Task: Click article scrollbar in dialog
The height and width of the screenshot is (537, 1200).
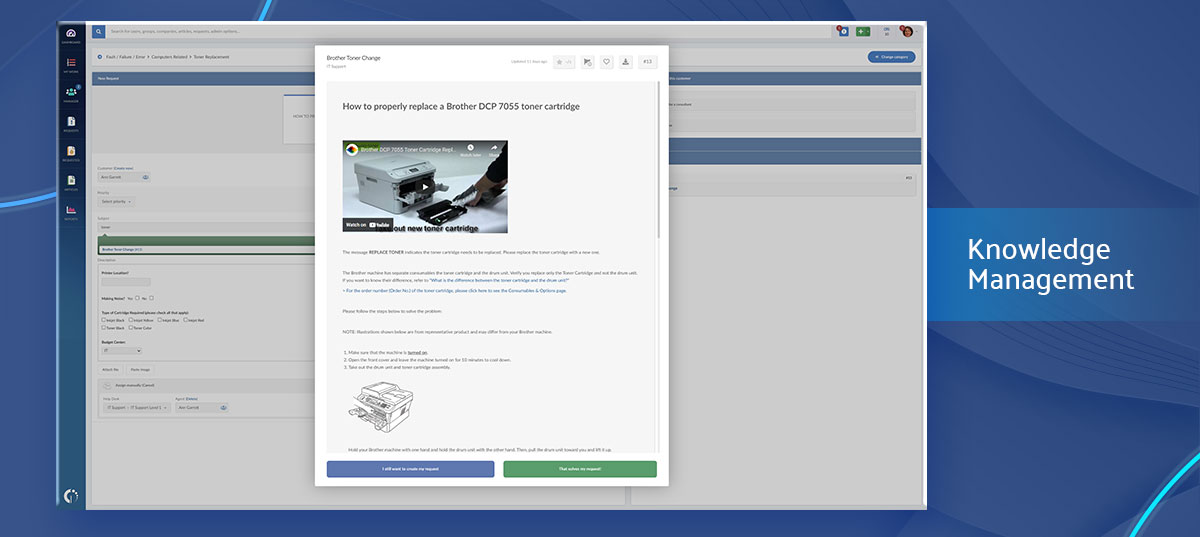Action: 659,160
